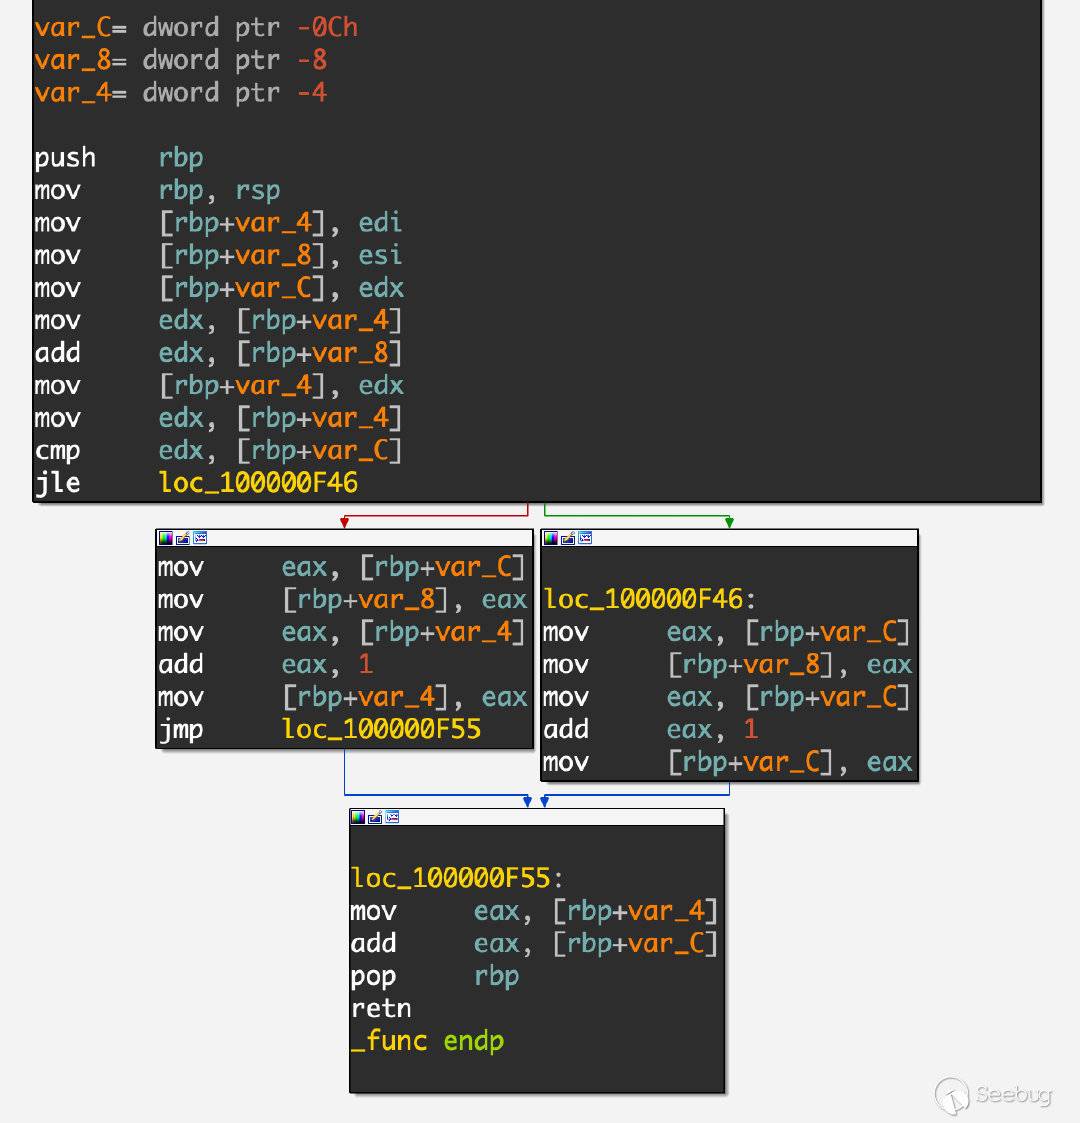Select 'add eax, [rbp+var_C]' line
This screenshot has height=1123, width=1080.
(x=534, y=943)
